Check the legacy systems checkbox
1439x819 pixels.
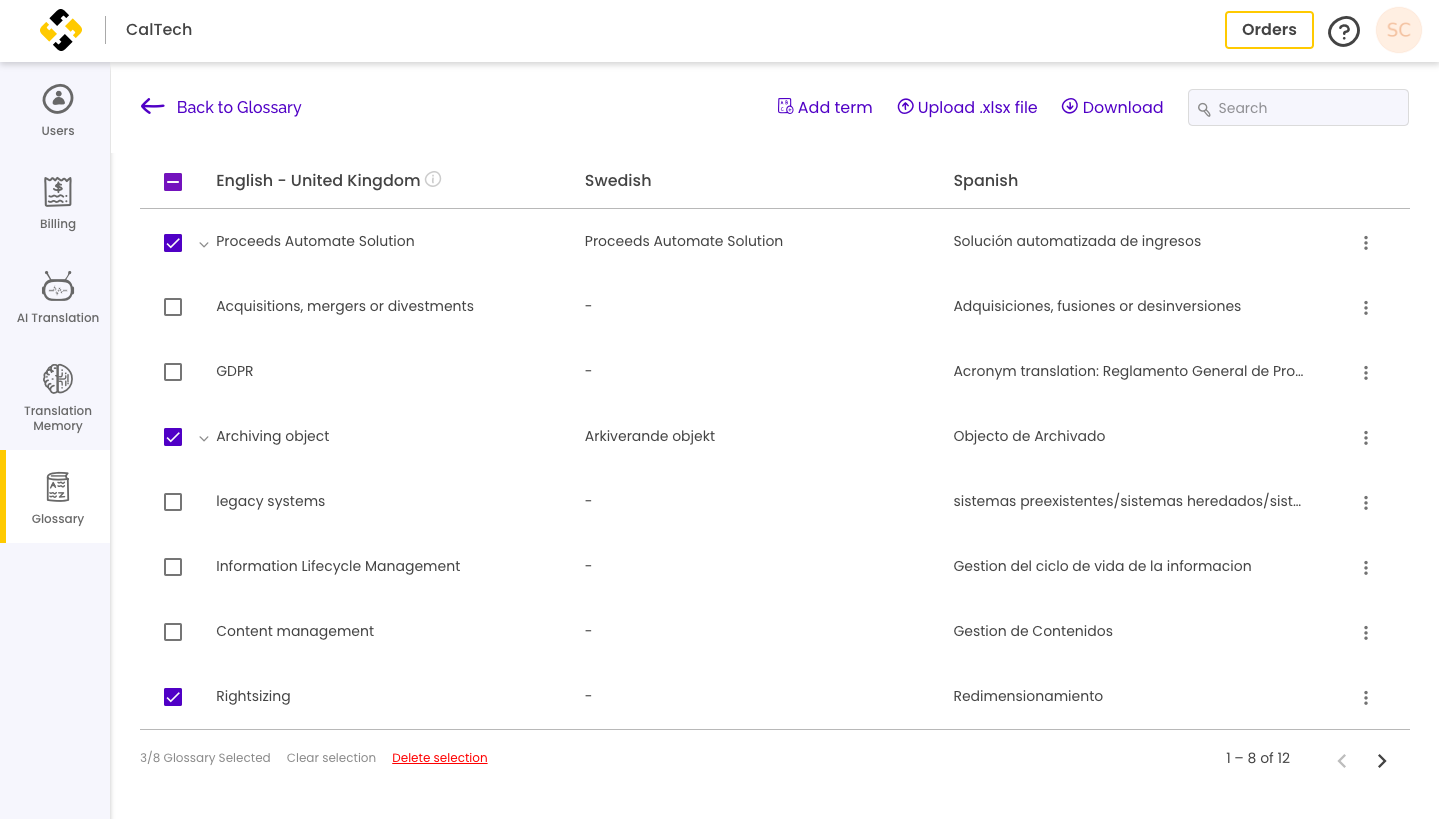click(173, 502)
